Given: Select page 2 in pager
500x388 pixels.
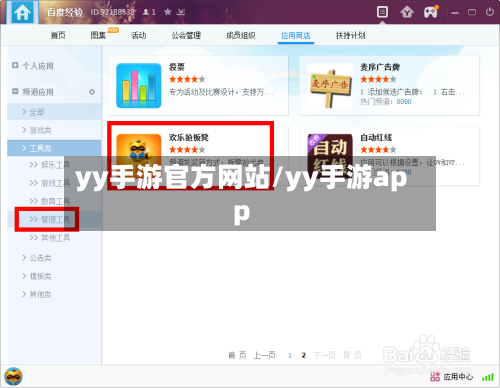Looking at the screenshot, I should (303, 356).
